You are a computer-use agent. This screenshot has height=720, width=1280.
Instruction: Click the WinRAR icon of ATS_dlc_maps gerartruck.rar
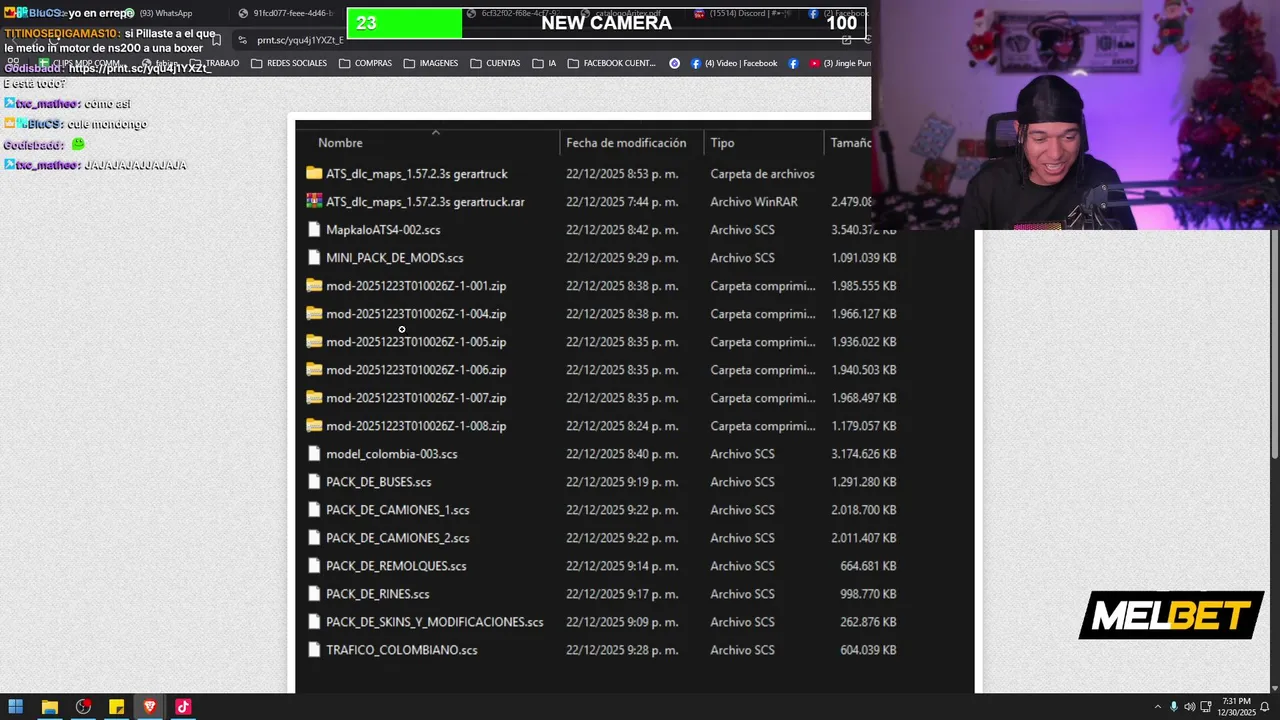(x=314, y=201)
